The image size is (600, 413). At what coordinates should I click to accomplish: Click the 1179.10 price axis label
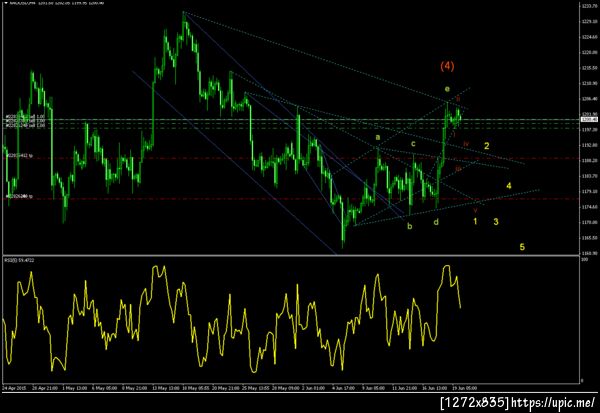(589, 191)
